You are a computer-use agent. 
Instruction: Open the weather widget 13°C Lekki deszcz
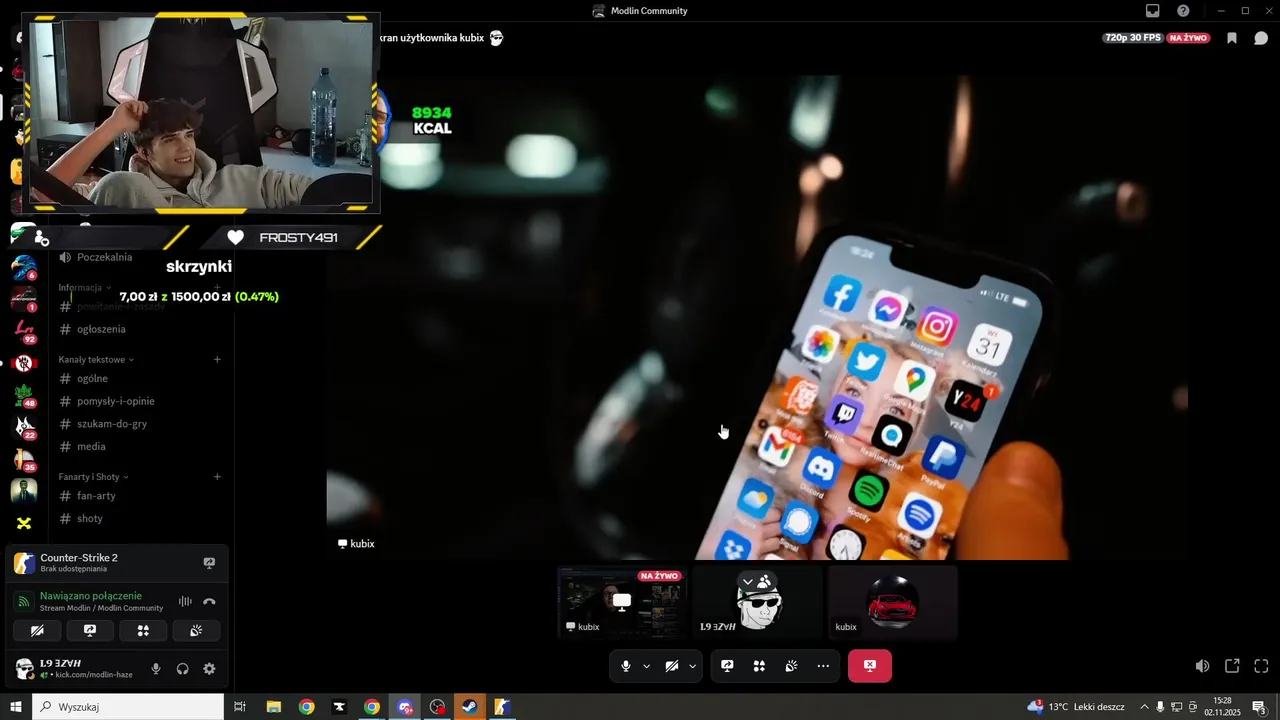[x=1076, y=707]
